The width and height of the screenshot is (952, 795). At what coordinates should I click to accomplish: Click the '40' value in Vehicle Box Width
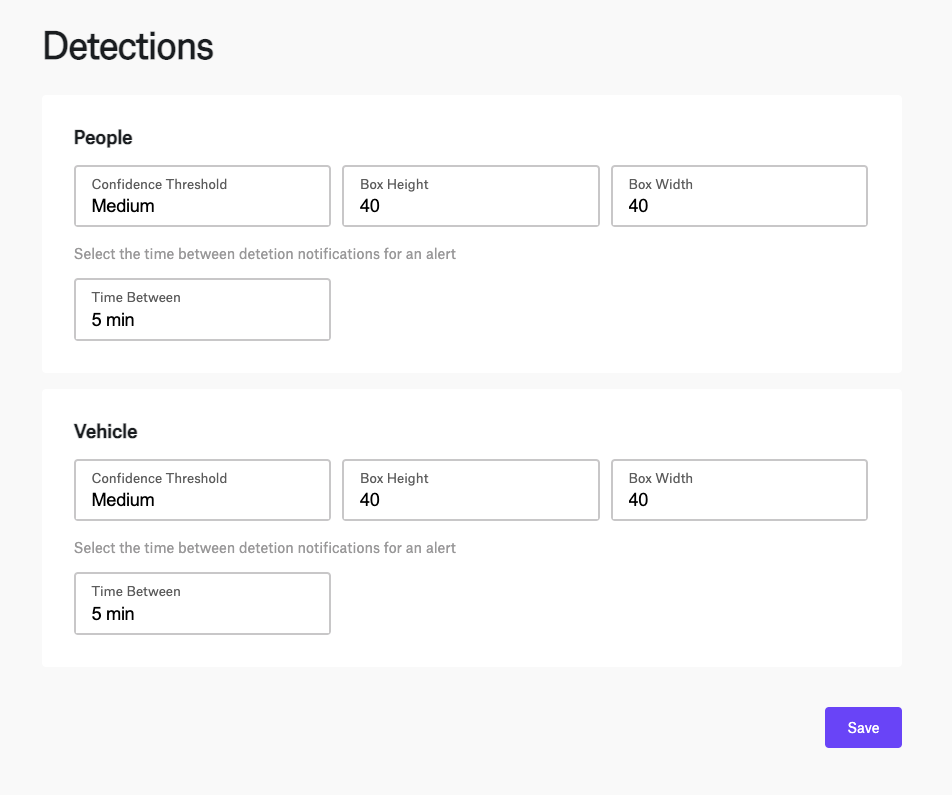(x=638, y=500)
